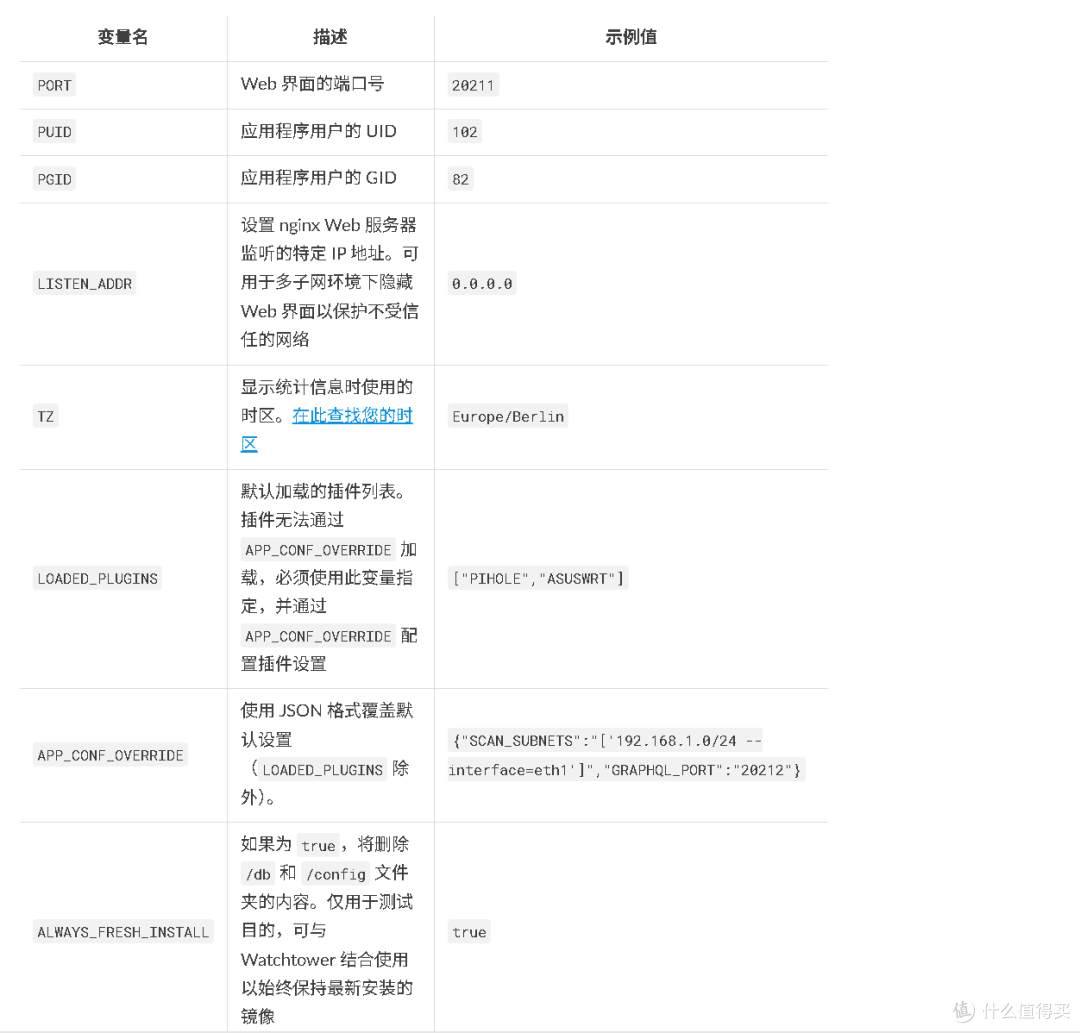Select the ALWAYS_FRESH_INSTALL variable name

(123, 932)
